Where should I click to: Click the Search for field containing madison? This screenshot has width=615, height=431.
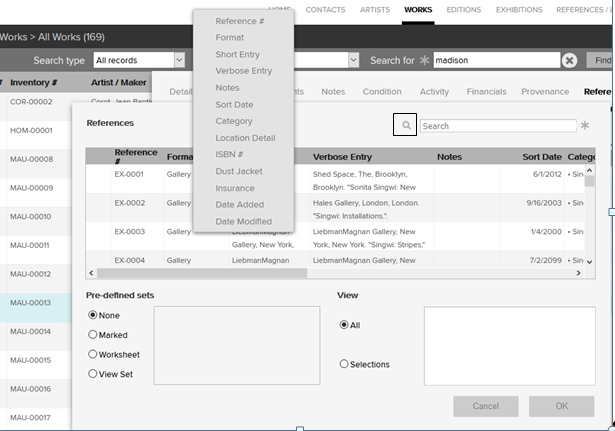[x=497, y=60]
